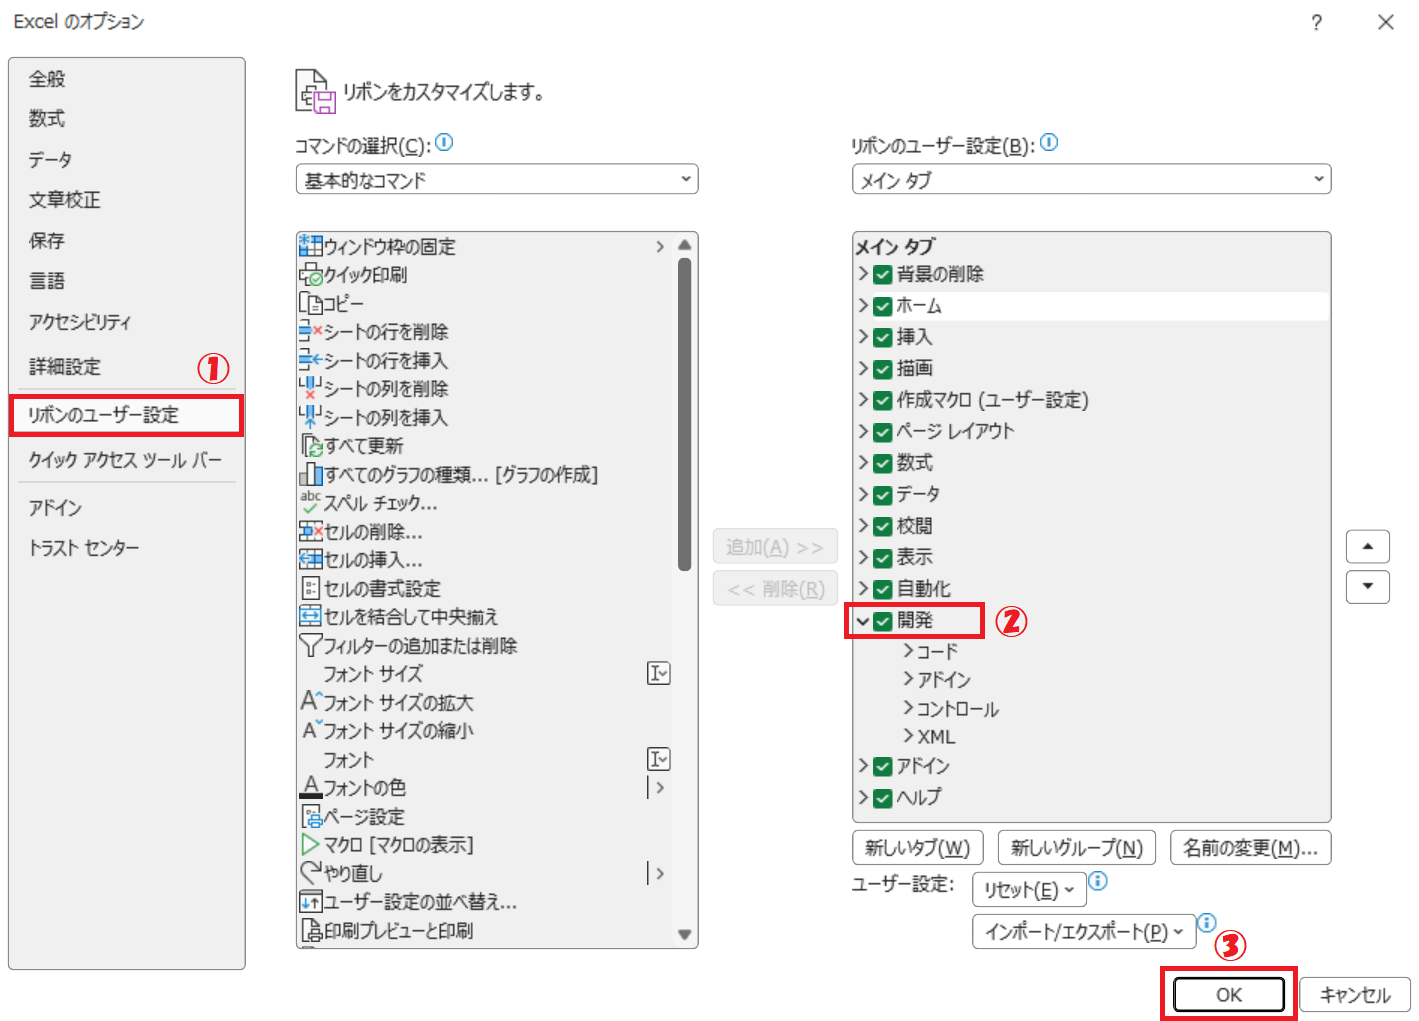The height and width of the screenshot is (1021, 1419).
Task: Uncheck the 背景の削除 tab checkbox
Action: click(882, 274)
